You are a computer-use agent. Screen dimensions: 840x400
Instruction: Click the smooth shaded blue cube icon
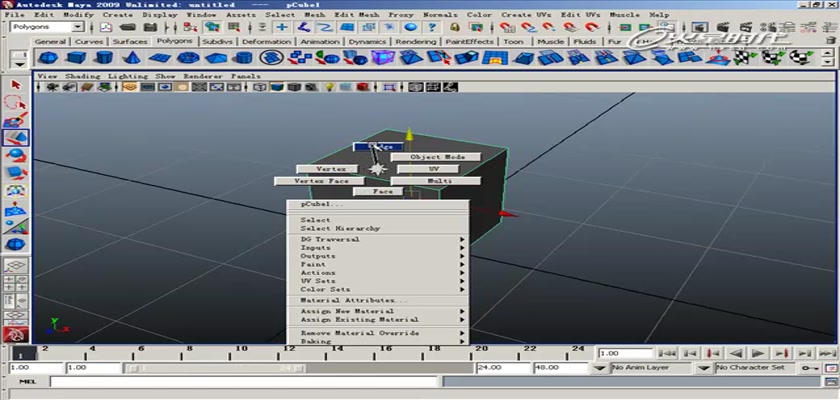coord(276,87)
